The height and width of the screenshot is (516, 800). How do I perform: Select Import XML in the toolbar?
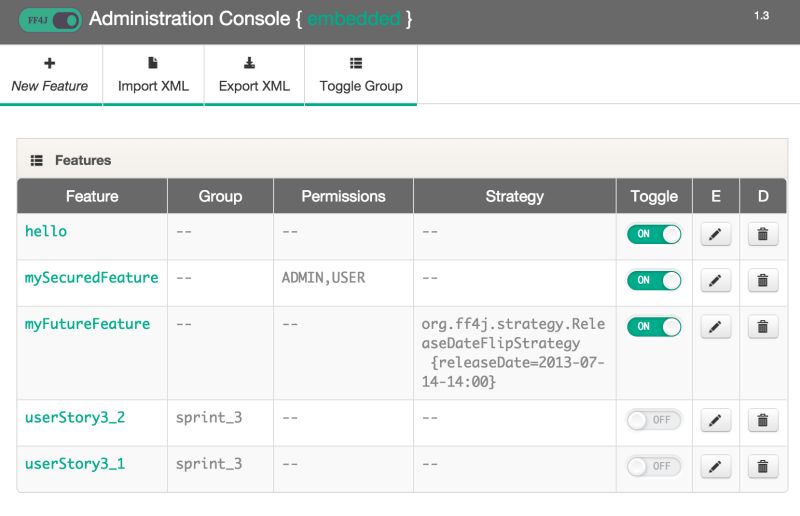click(153, 75)
